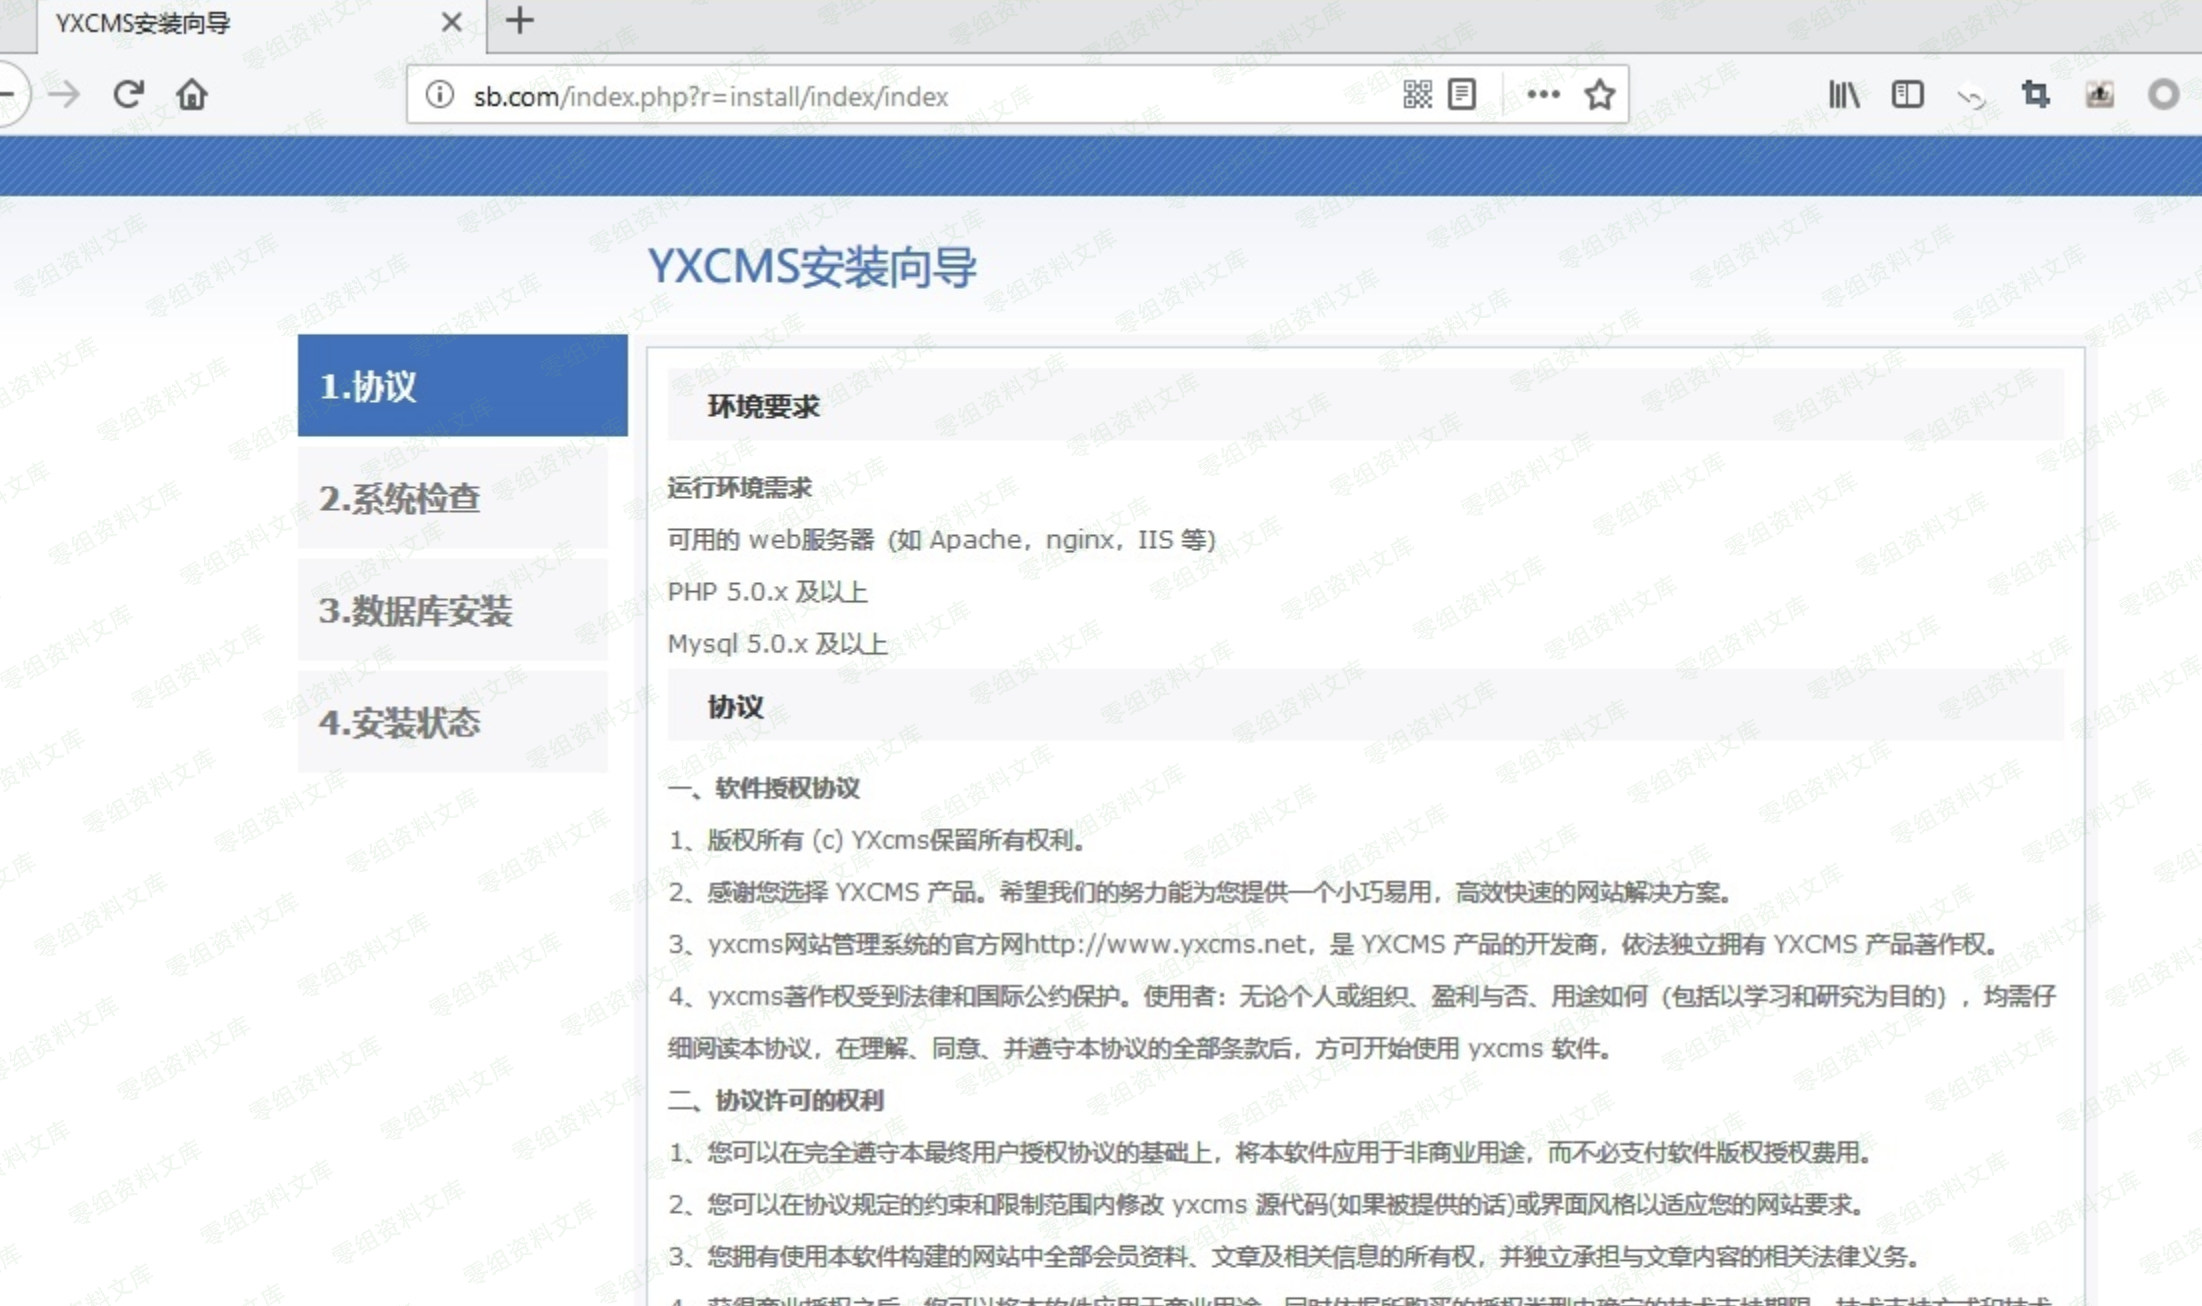Image resolution: width=2202 pixels, height=1306 pixels.
Task: Click the screenshot crop extension icon
Action: 2035,95
